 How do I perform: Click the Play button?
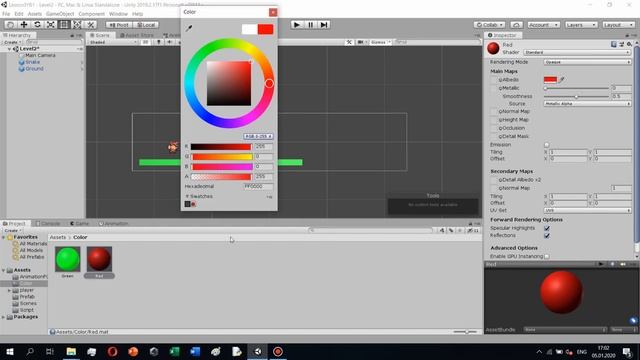[x=297, y=25]
